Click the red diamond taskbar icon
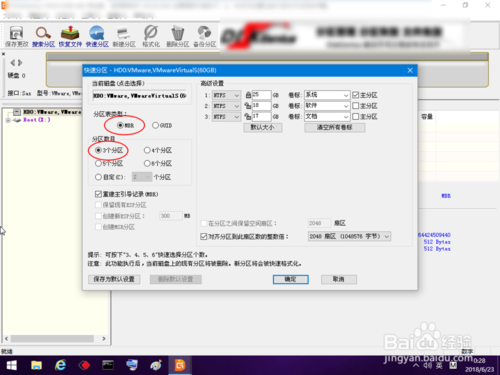 [84, 365]
